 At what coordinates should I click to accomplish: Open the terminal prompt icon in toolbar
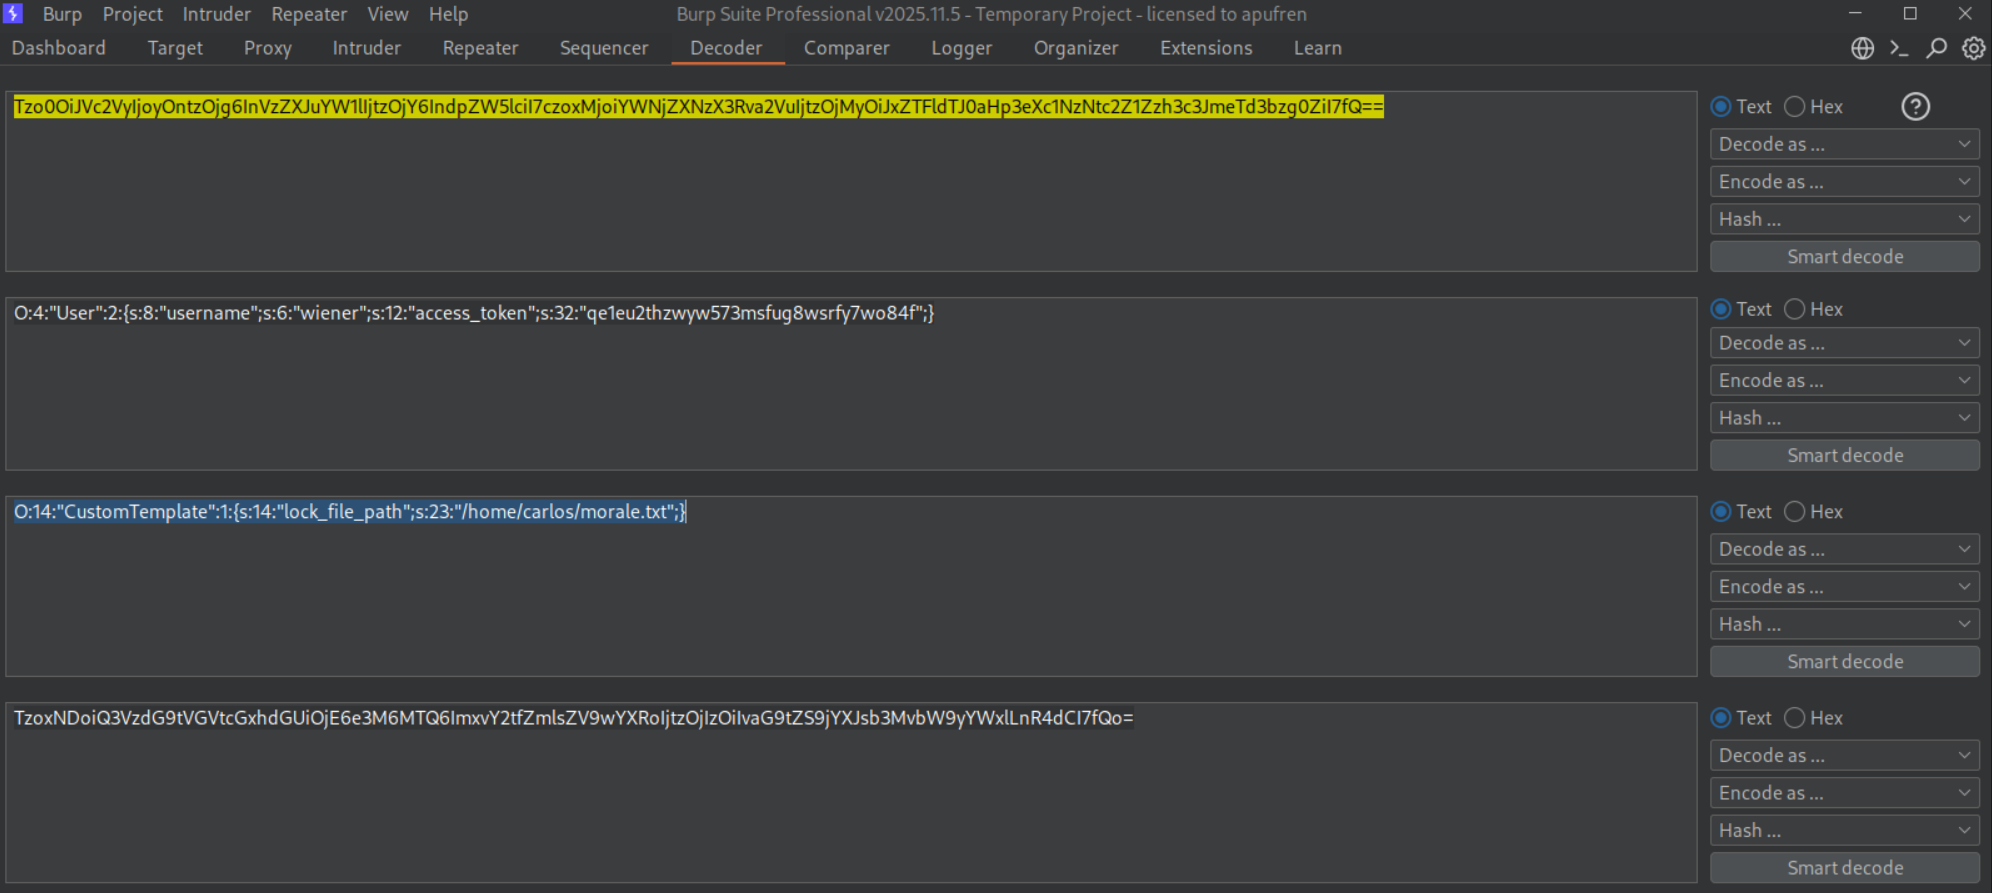(1899, 48)
